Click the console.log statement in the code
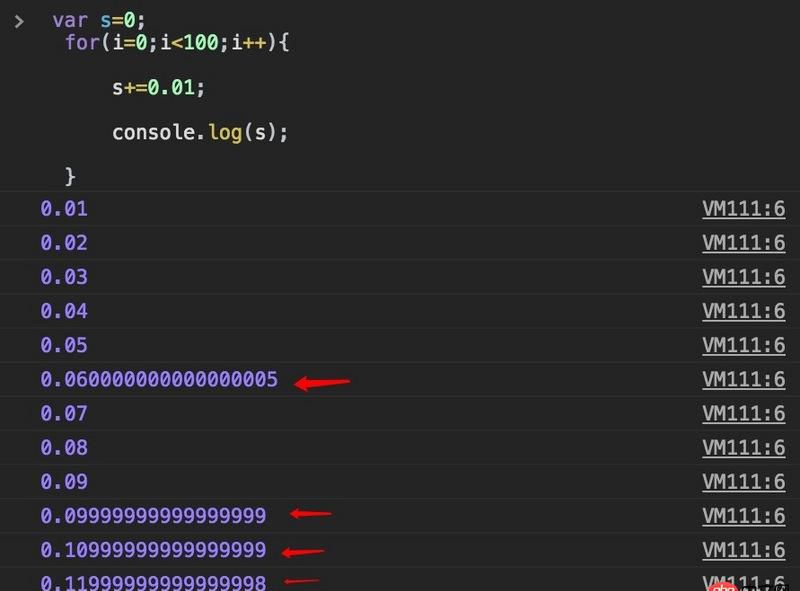This screenshot has height=591, width=800. (x=198, y=131)
